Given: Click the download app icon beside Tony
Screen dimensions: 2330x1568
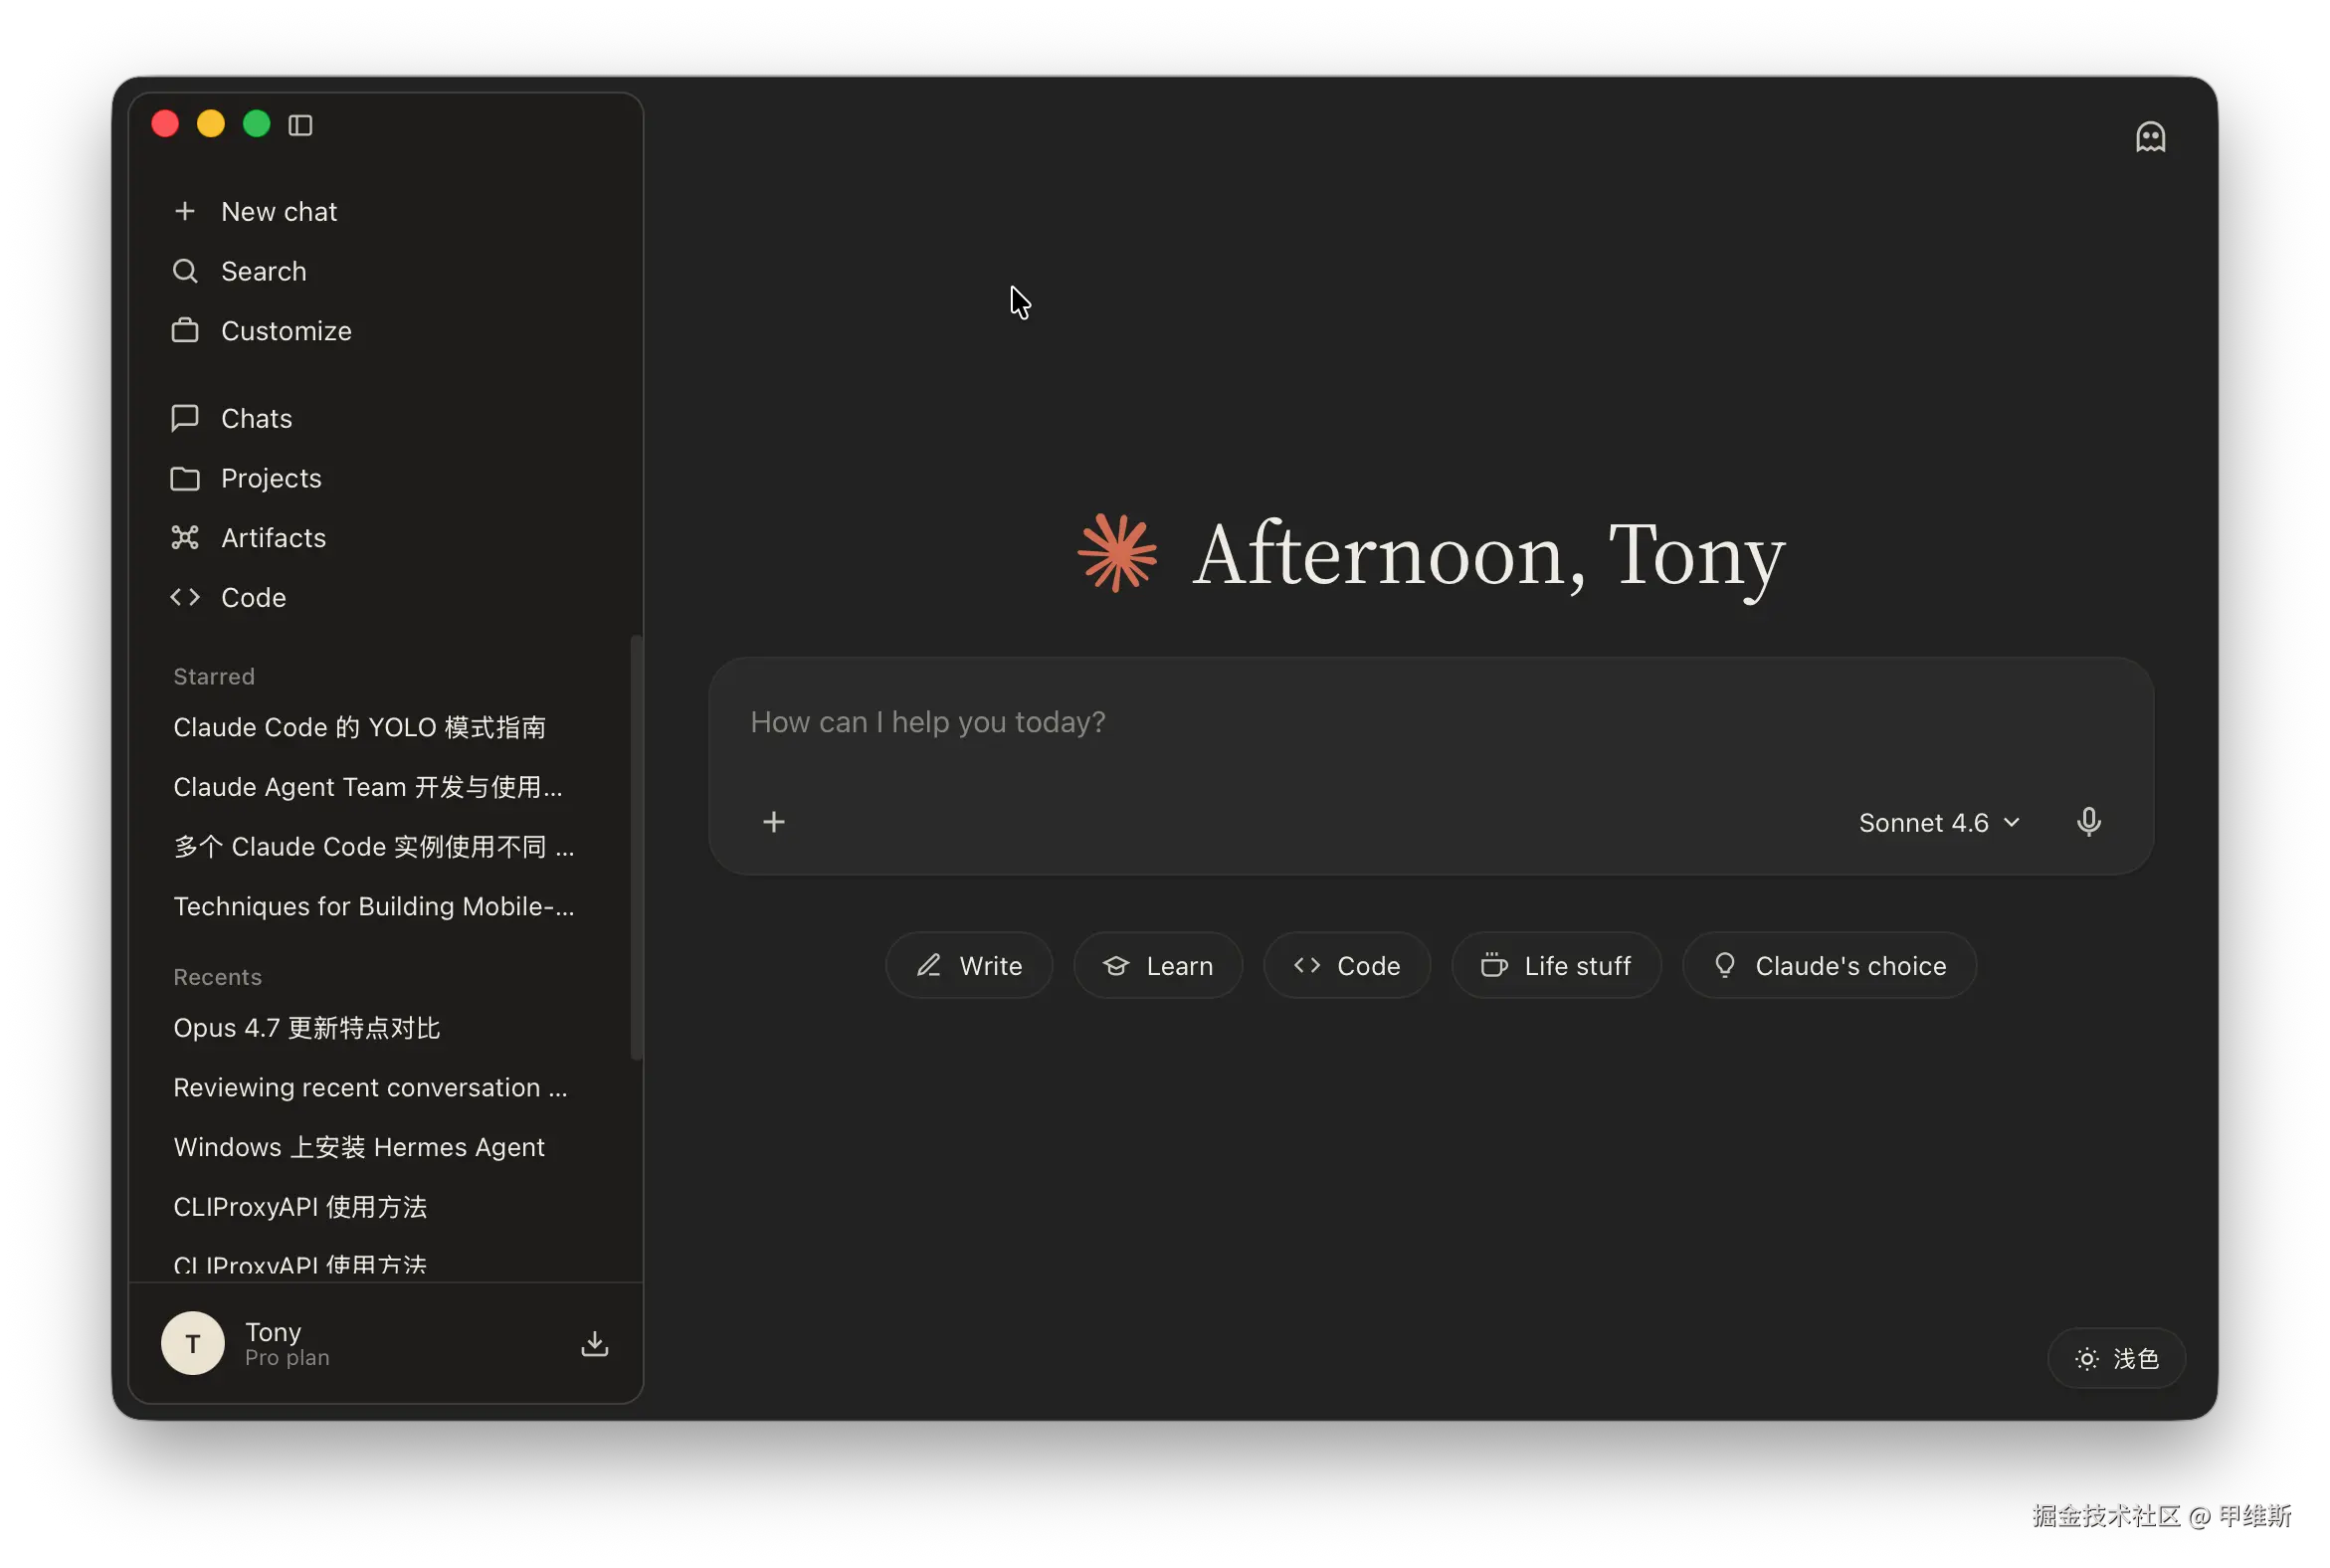Looking at the screenshot, I should [x=595, y=1343].
